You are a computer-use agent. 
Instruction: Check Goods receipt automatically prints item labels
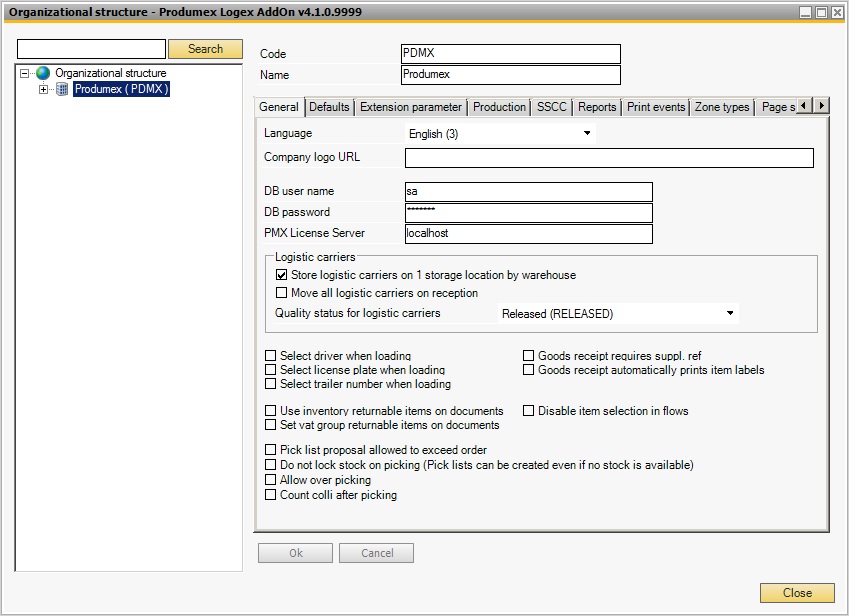point(528,370)
